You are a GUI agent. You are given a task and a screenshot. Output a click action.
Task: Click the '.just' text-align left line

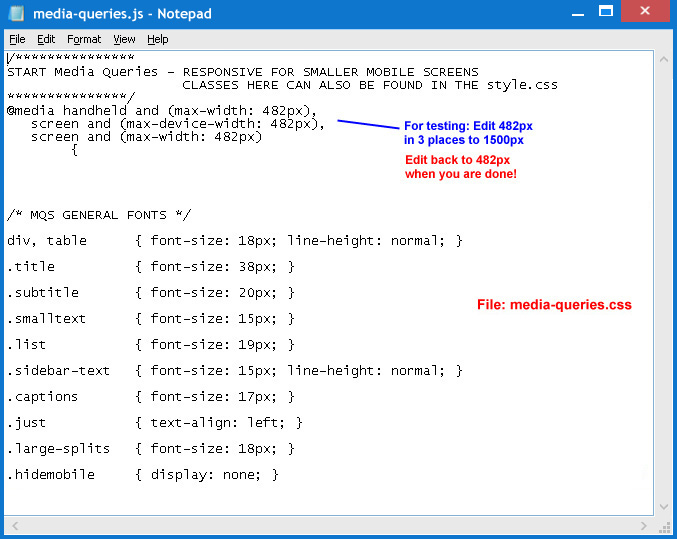tap(155, 422)
